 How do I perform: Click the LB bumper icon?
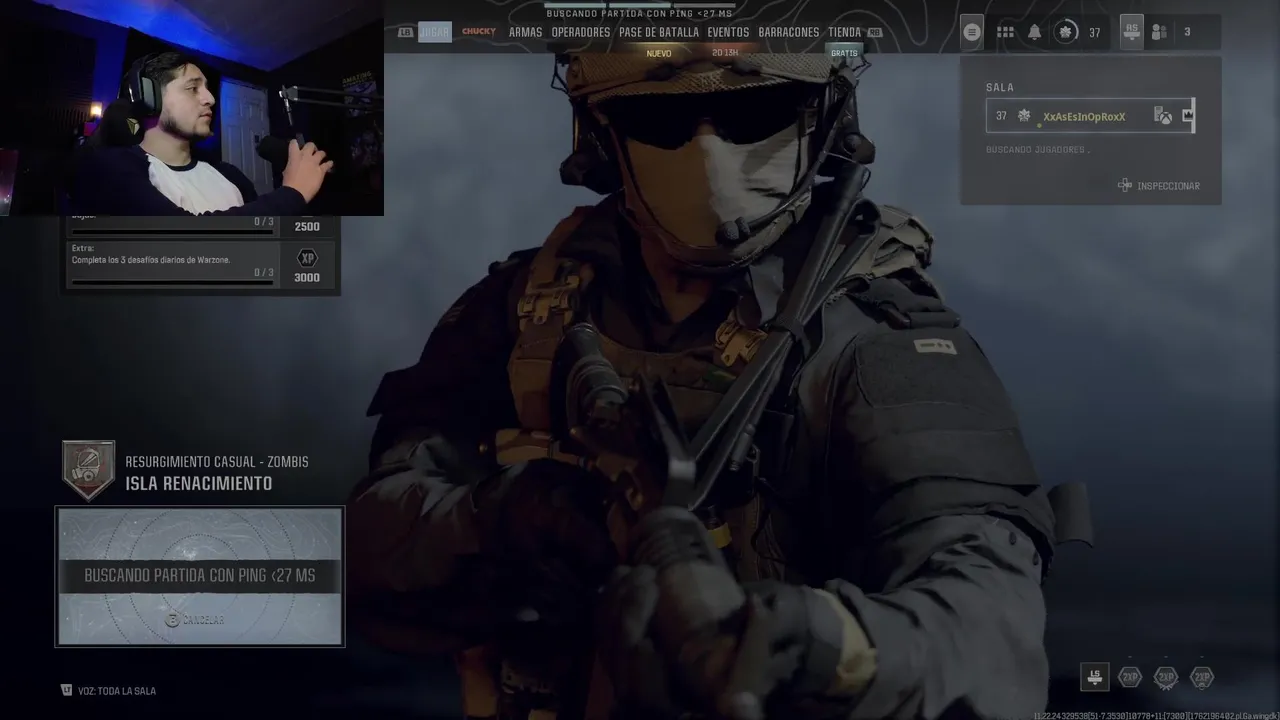point(405,32)
